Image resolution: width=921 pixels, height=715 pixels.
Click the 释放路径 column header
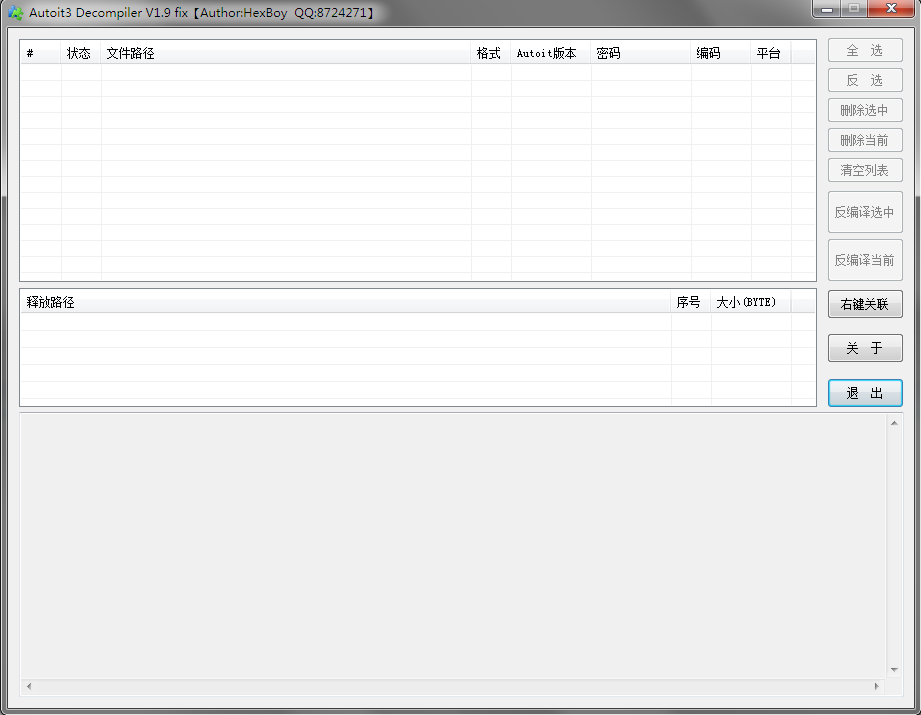[345, 303]
